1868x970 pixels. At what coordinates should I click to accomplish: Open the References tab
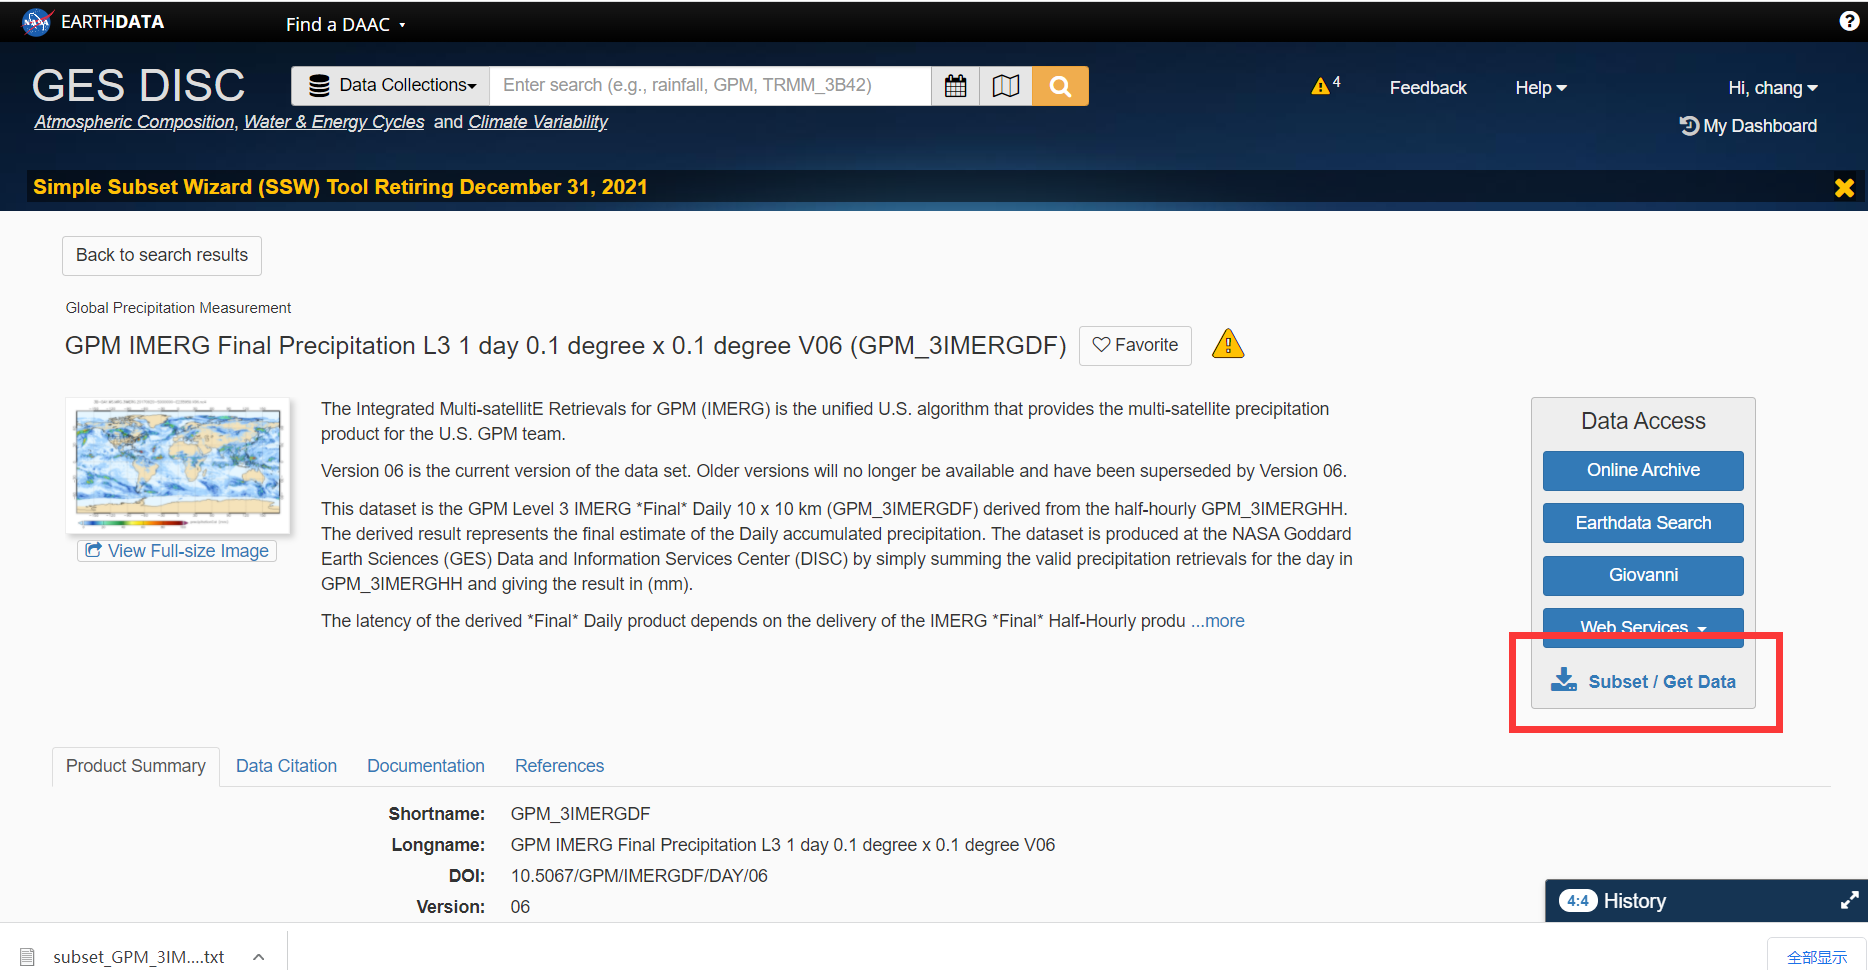[559, 766]
